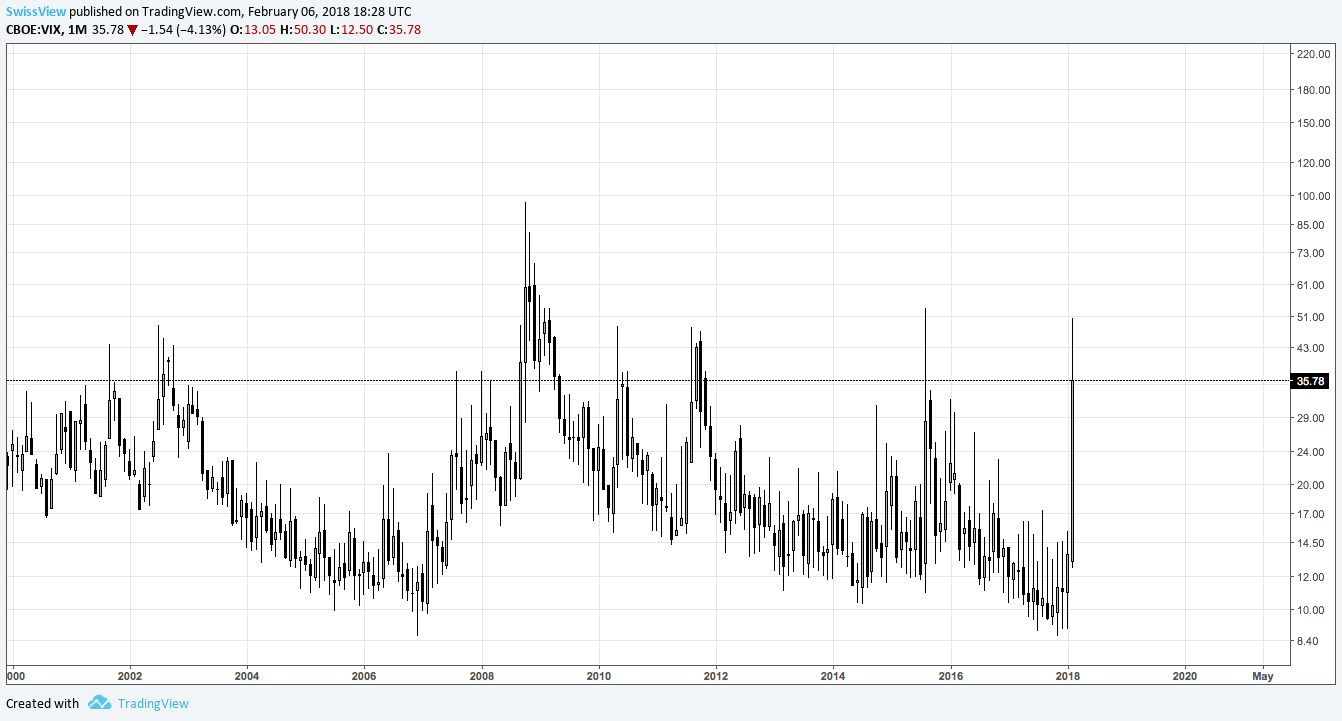Click the May time axis label

click(1262, 676)
